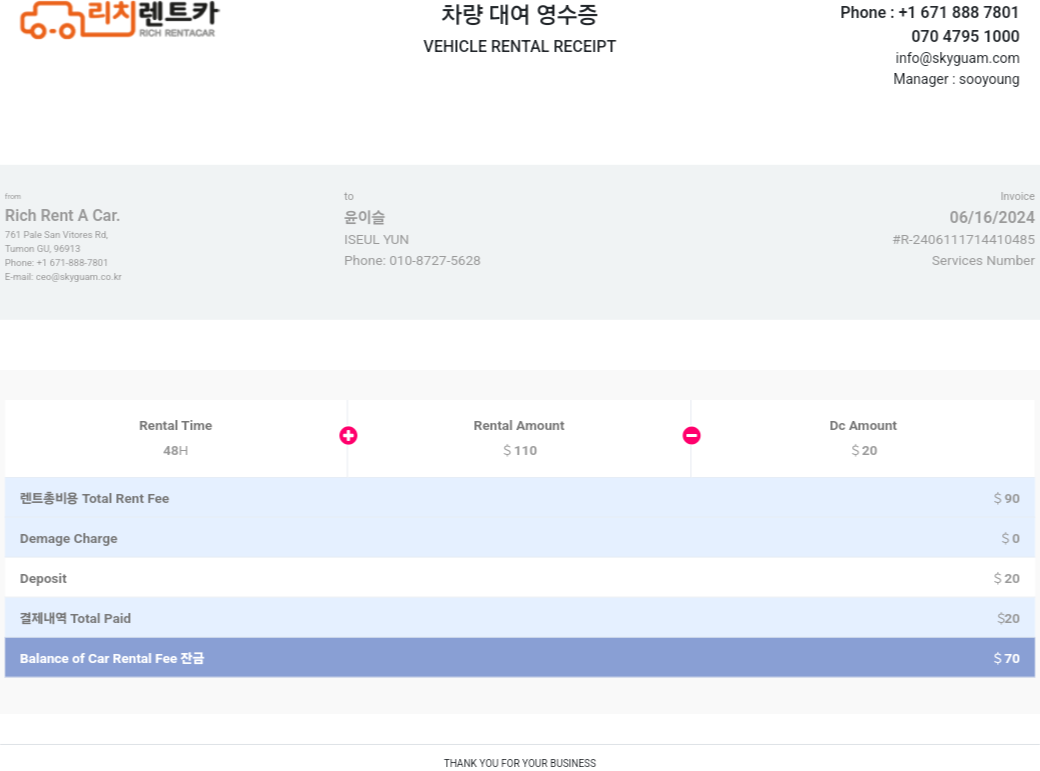Click the customer phone 010-8727-5628
The height and width of the screenshot is (771, 1040).
434,261
